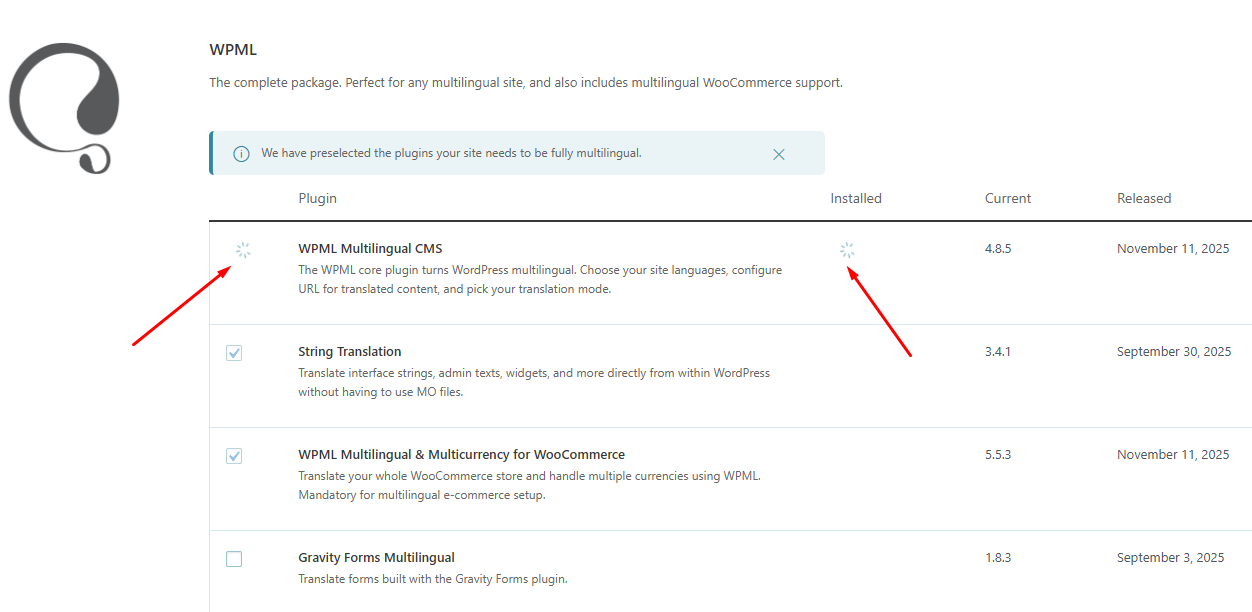The width and height of the screenshot is (1252, 612).
Task: Click WPML Multilingual & Multicurrency for WooCommerce title
Action: (461, 454)
